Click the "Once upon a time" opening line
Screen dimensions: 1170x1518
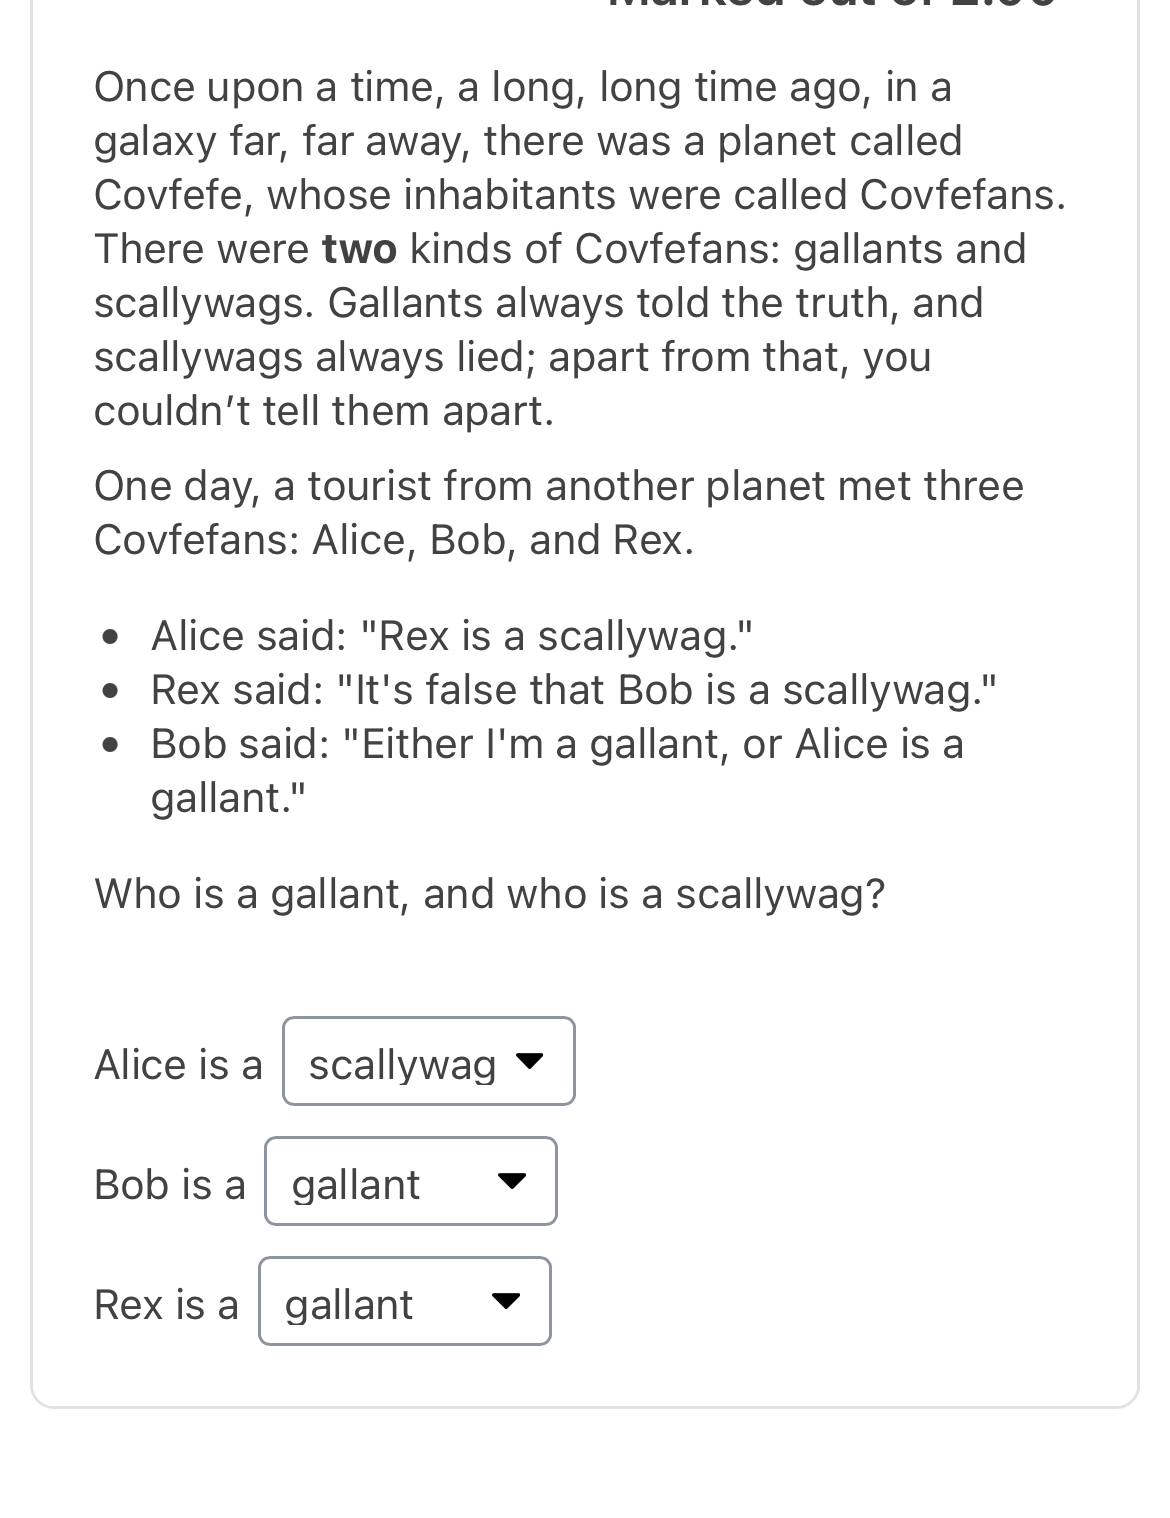522,88
